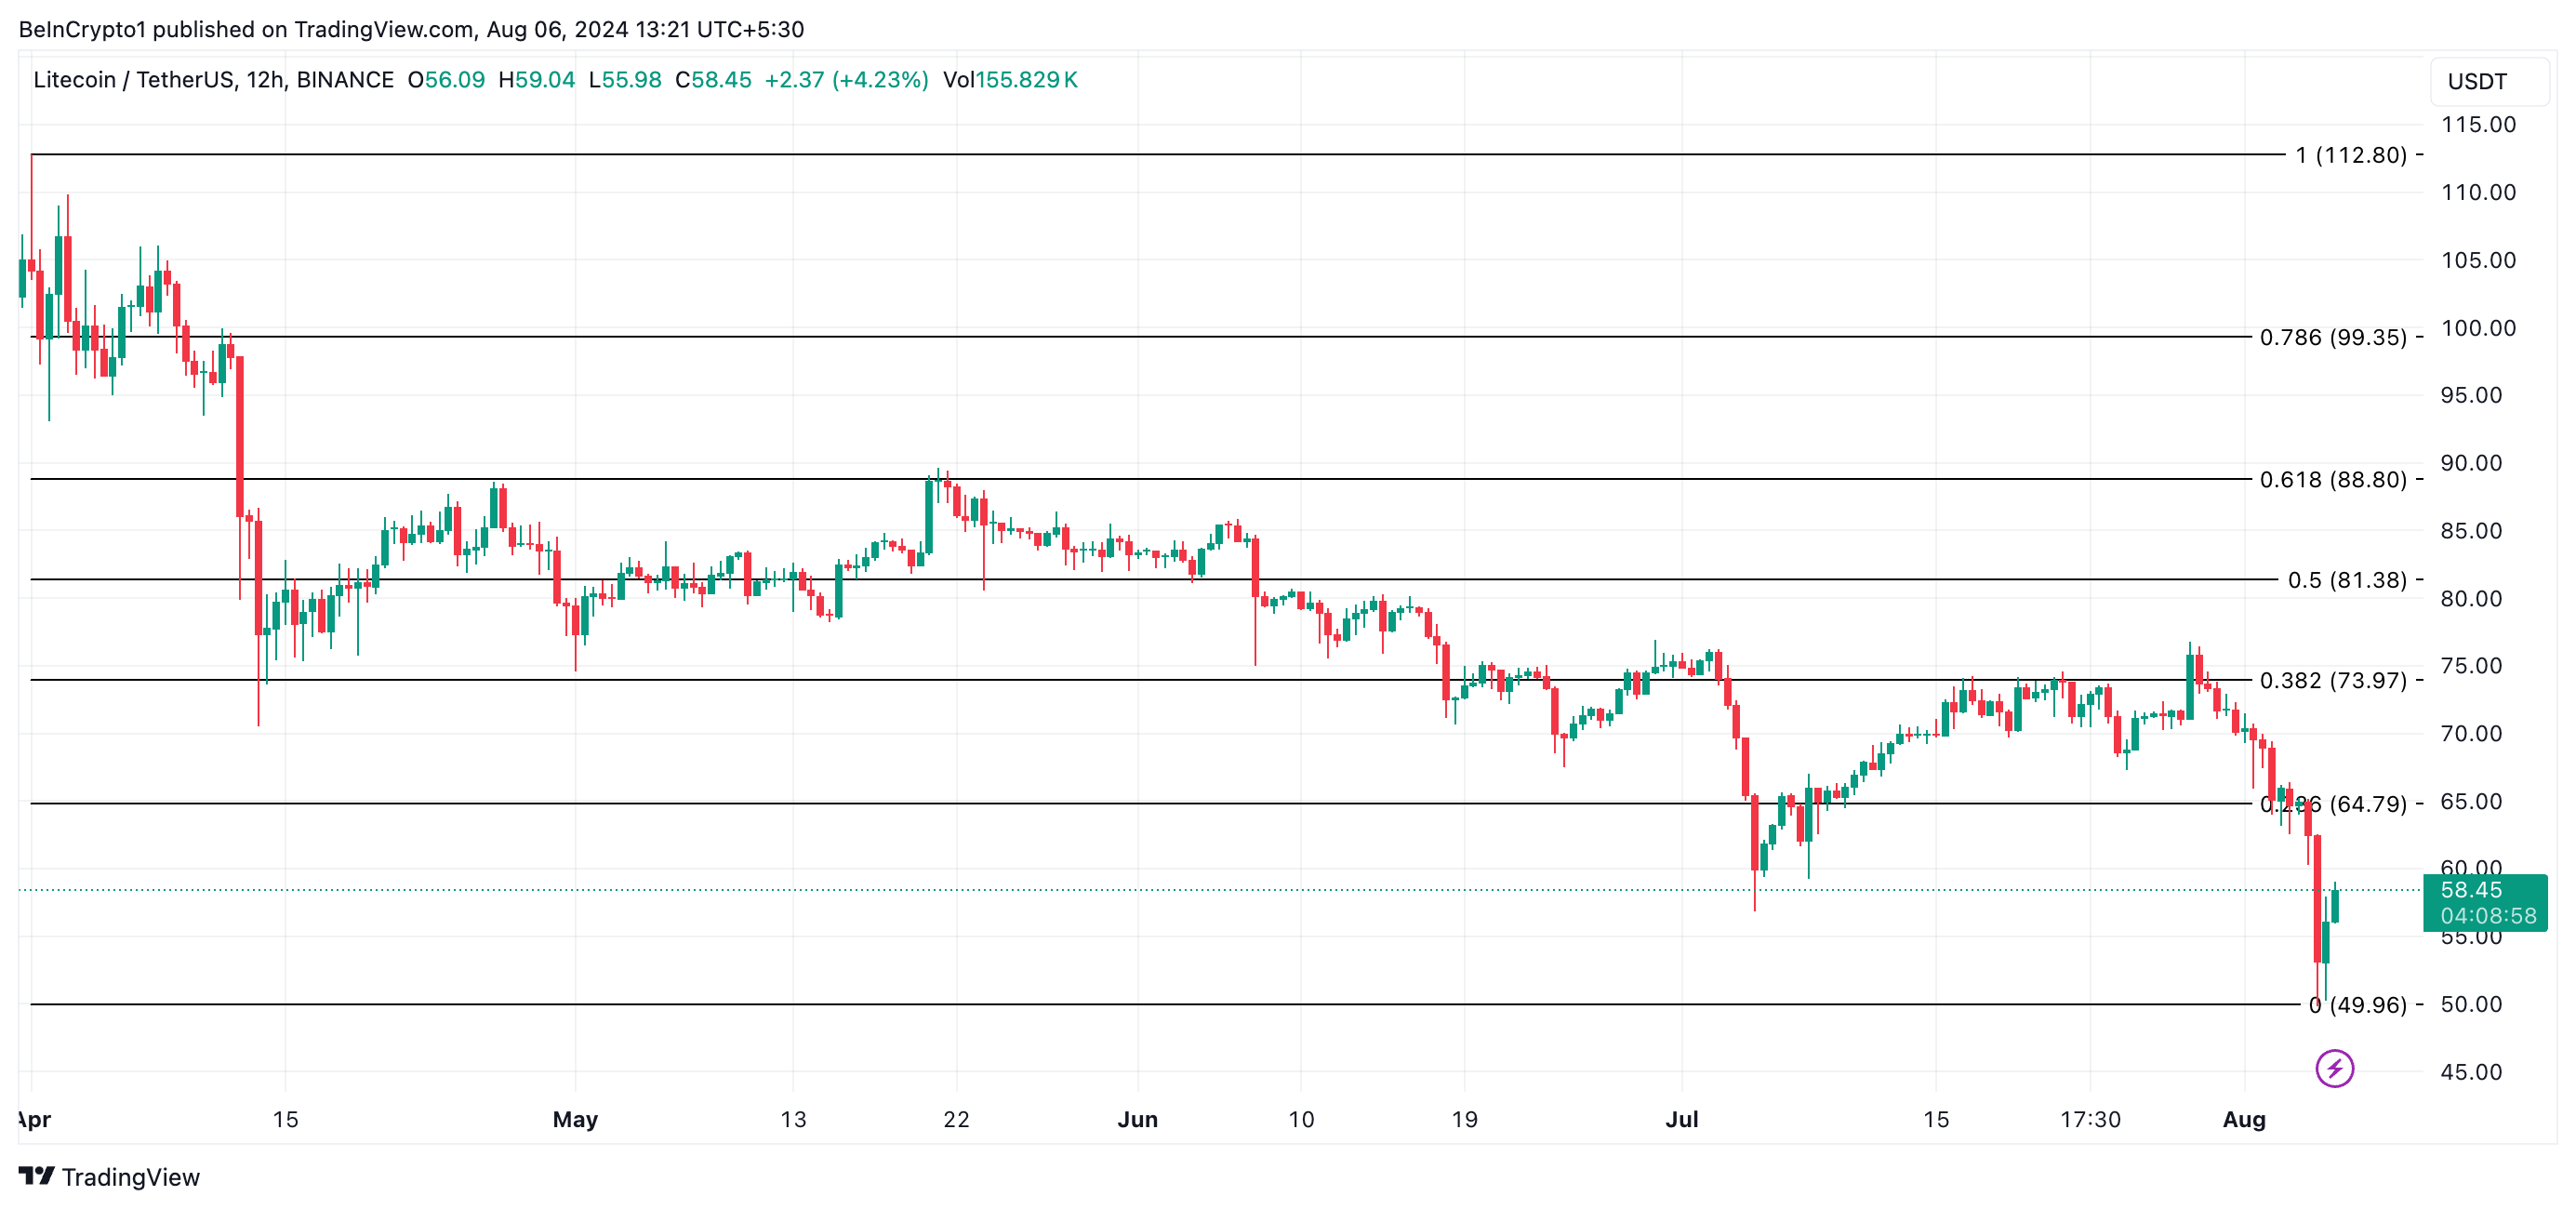Viewport: 2576px width, 1209px height.
Task: Click the 0.618 (88.80) retracement label
Action: (x=2333, y=479)
